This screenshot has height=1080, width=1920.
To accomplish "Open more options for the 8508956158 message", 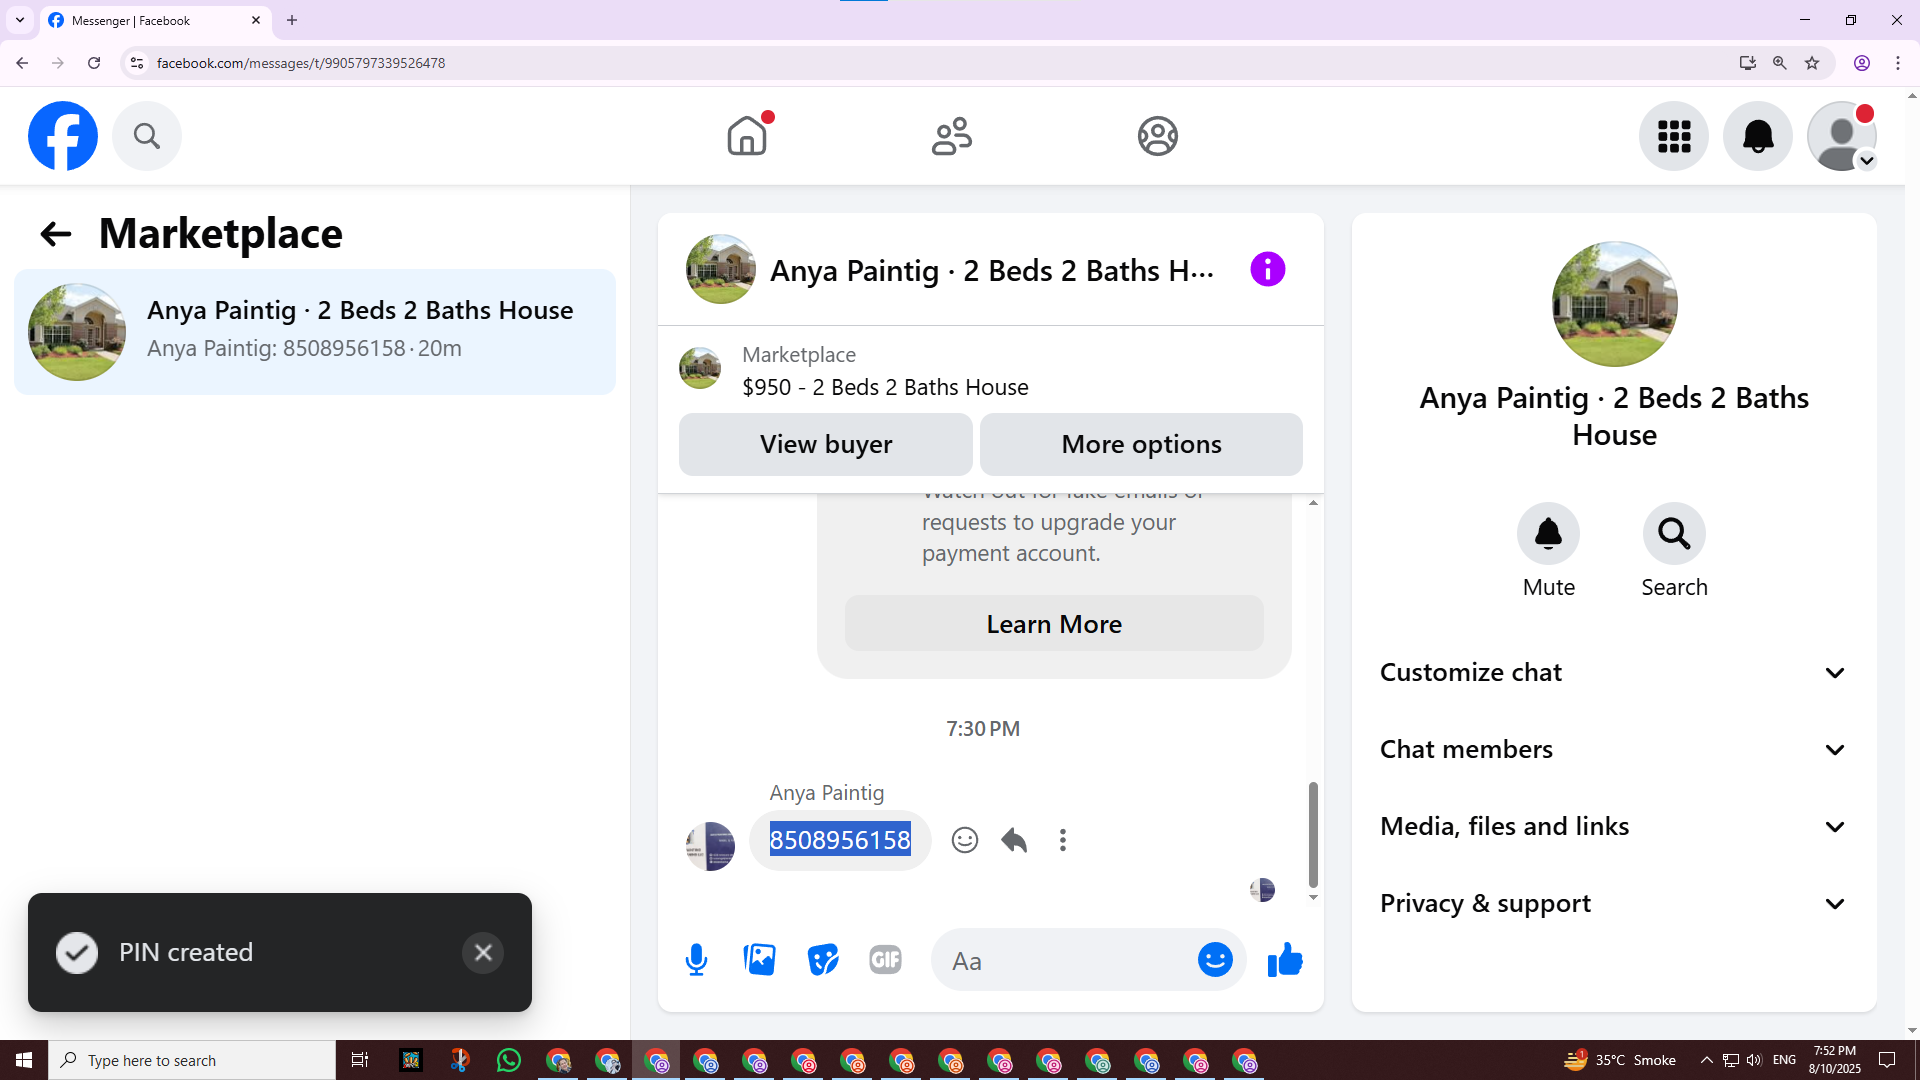I will click(x=1063, y=840).
